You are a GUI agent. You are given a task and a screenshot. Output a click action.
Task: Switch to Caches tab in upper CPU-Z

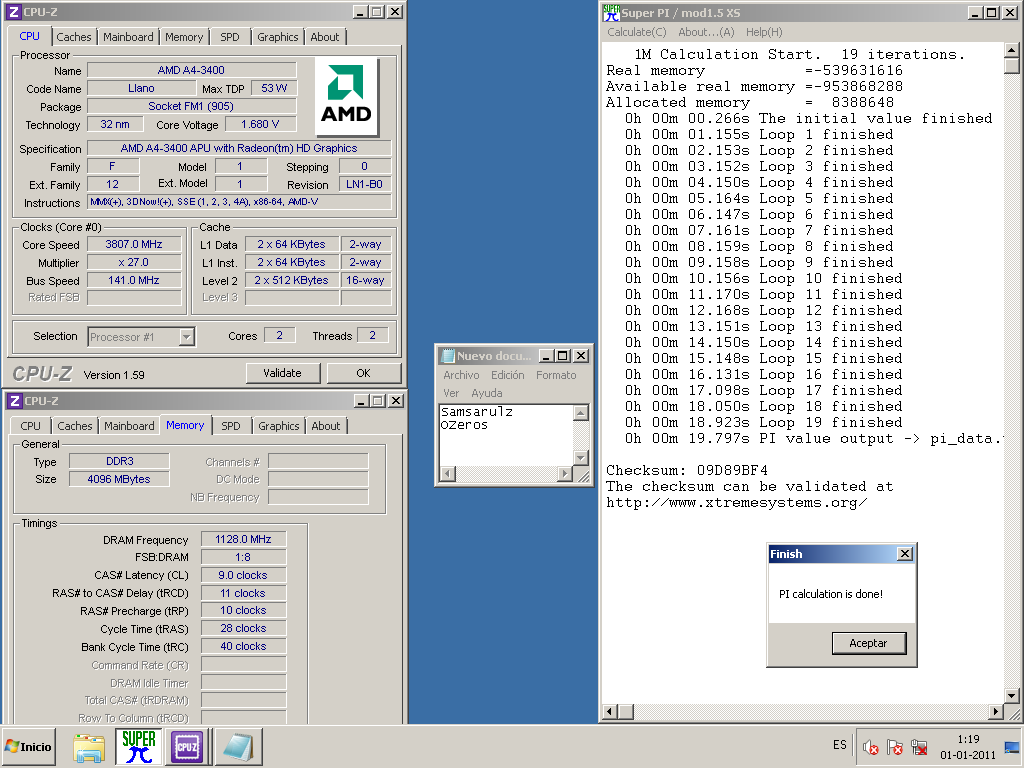click(x=74, y=37)
